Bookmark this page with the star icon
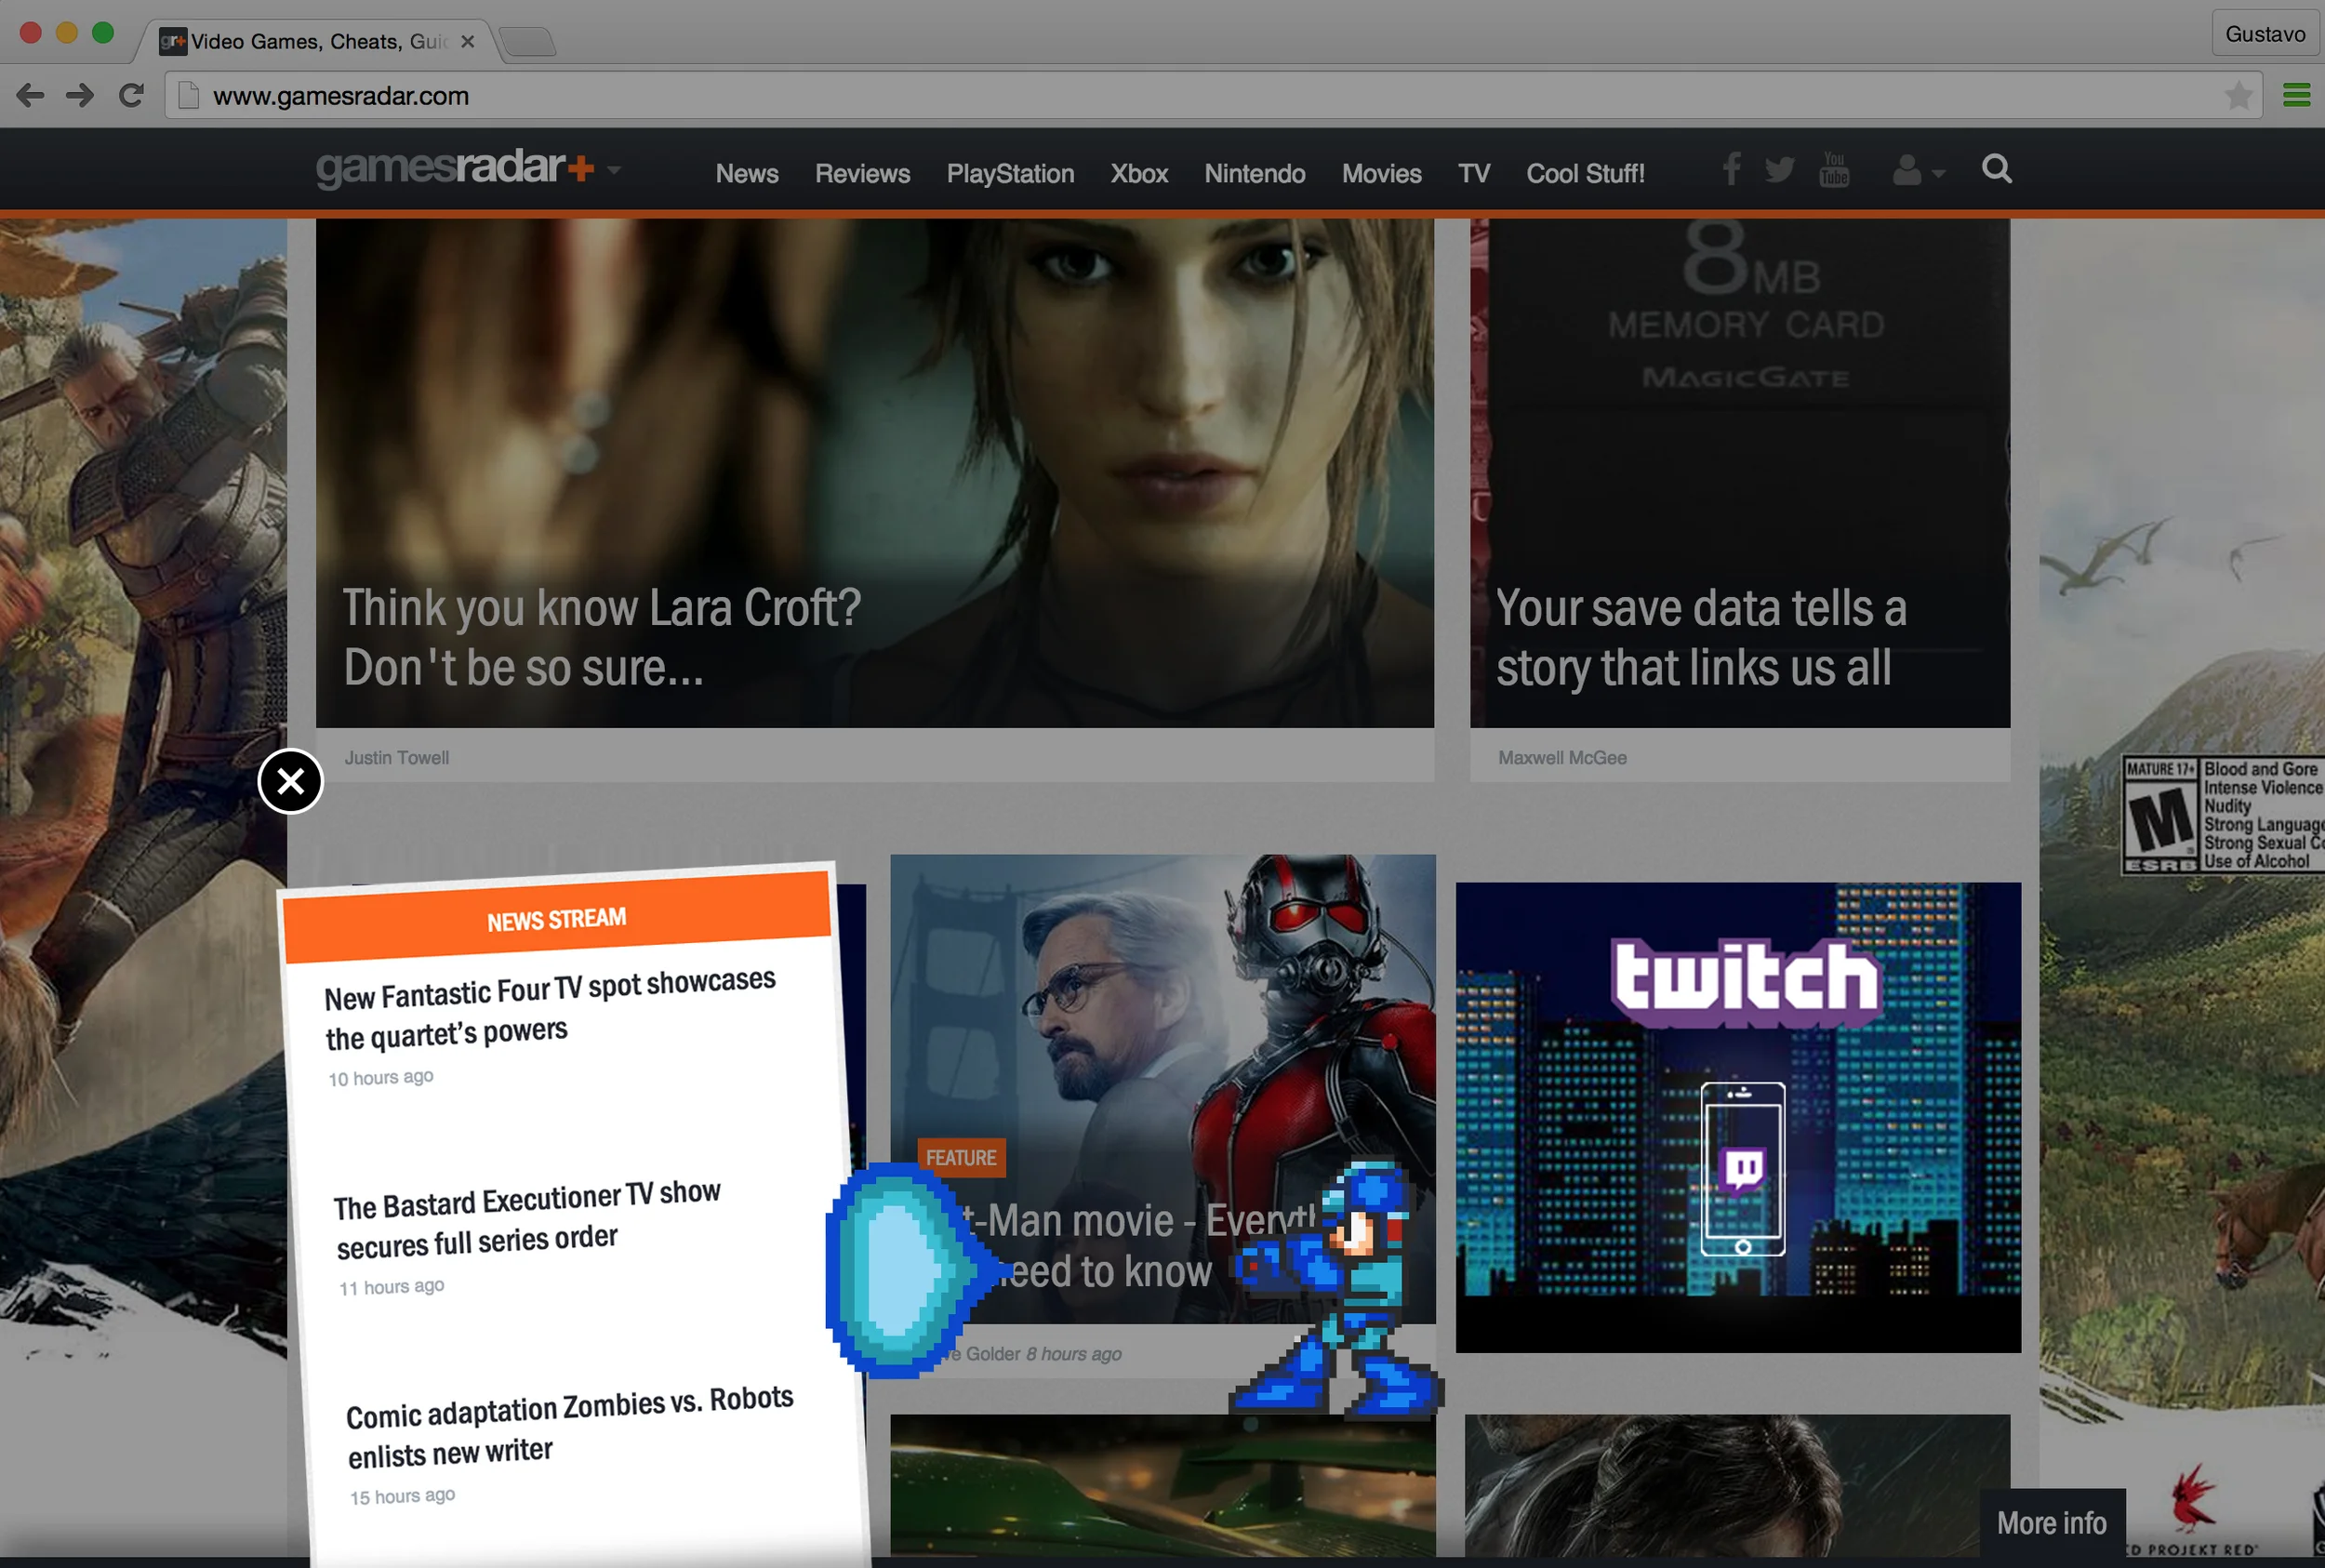 pyautogui.click(x=2239, y=96)
